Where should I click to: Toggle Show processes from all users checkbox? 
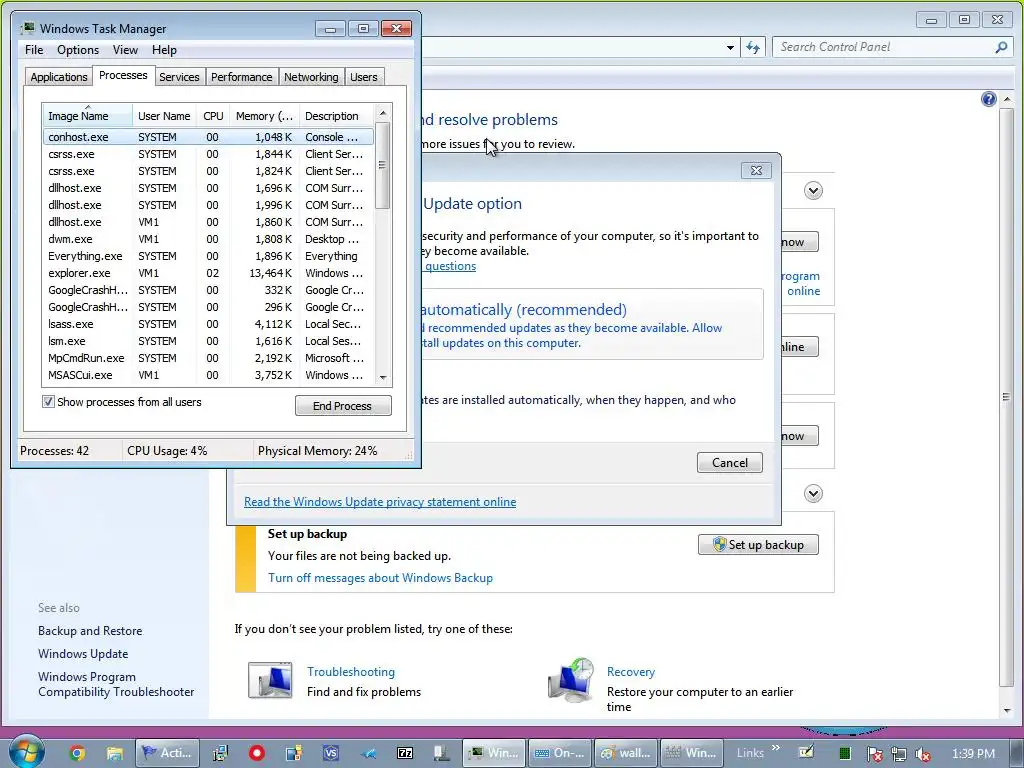point(48,402)
